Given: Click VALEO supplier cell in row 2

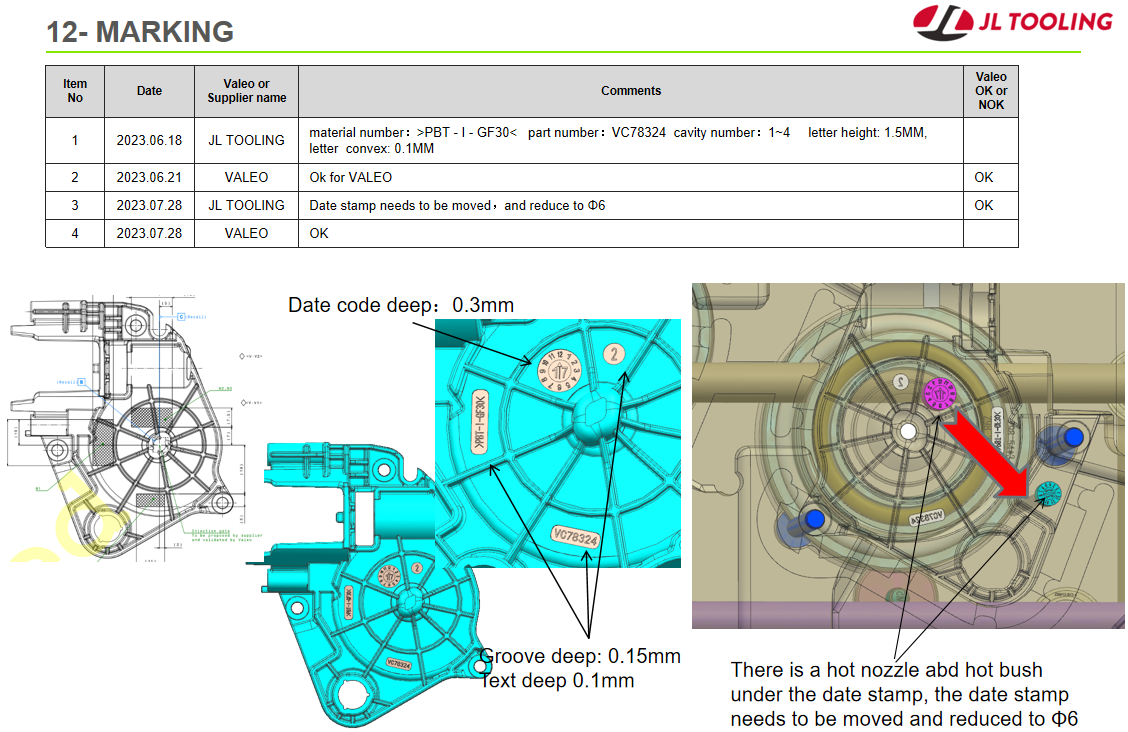Looking at the screenshot, I should pos(247,177).
